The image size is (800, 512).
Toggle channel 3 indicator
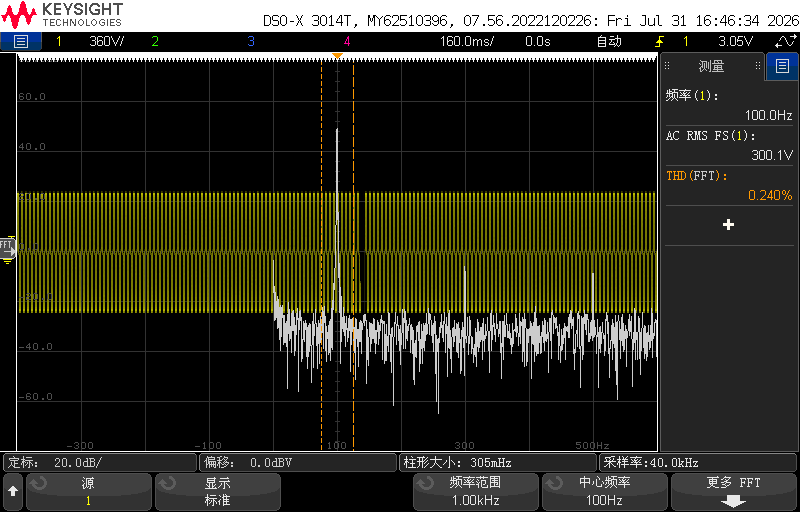[x=251, y=41]
